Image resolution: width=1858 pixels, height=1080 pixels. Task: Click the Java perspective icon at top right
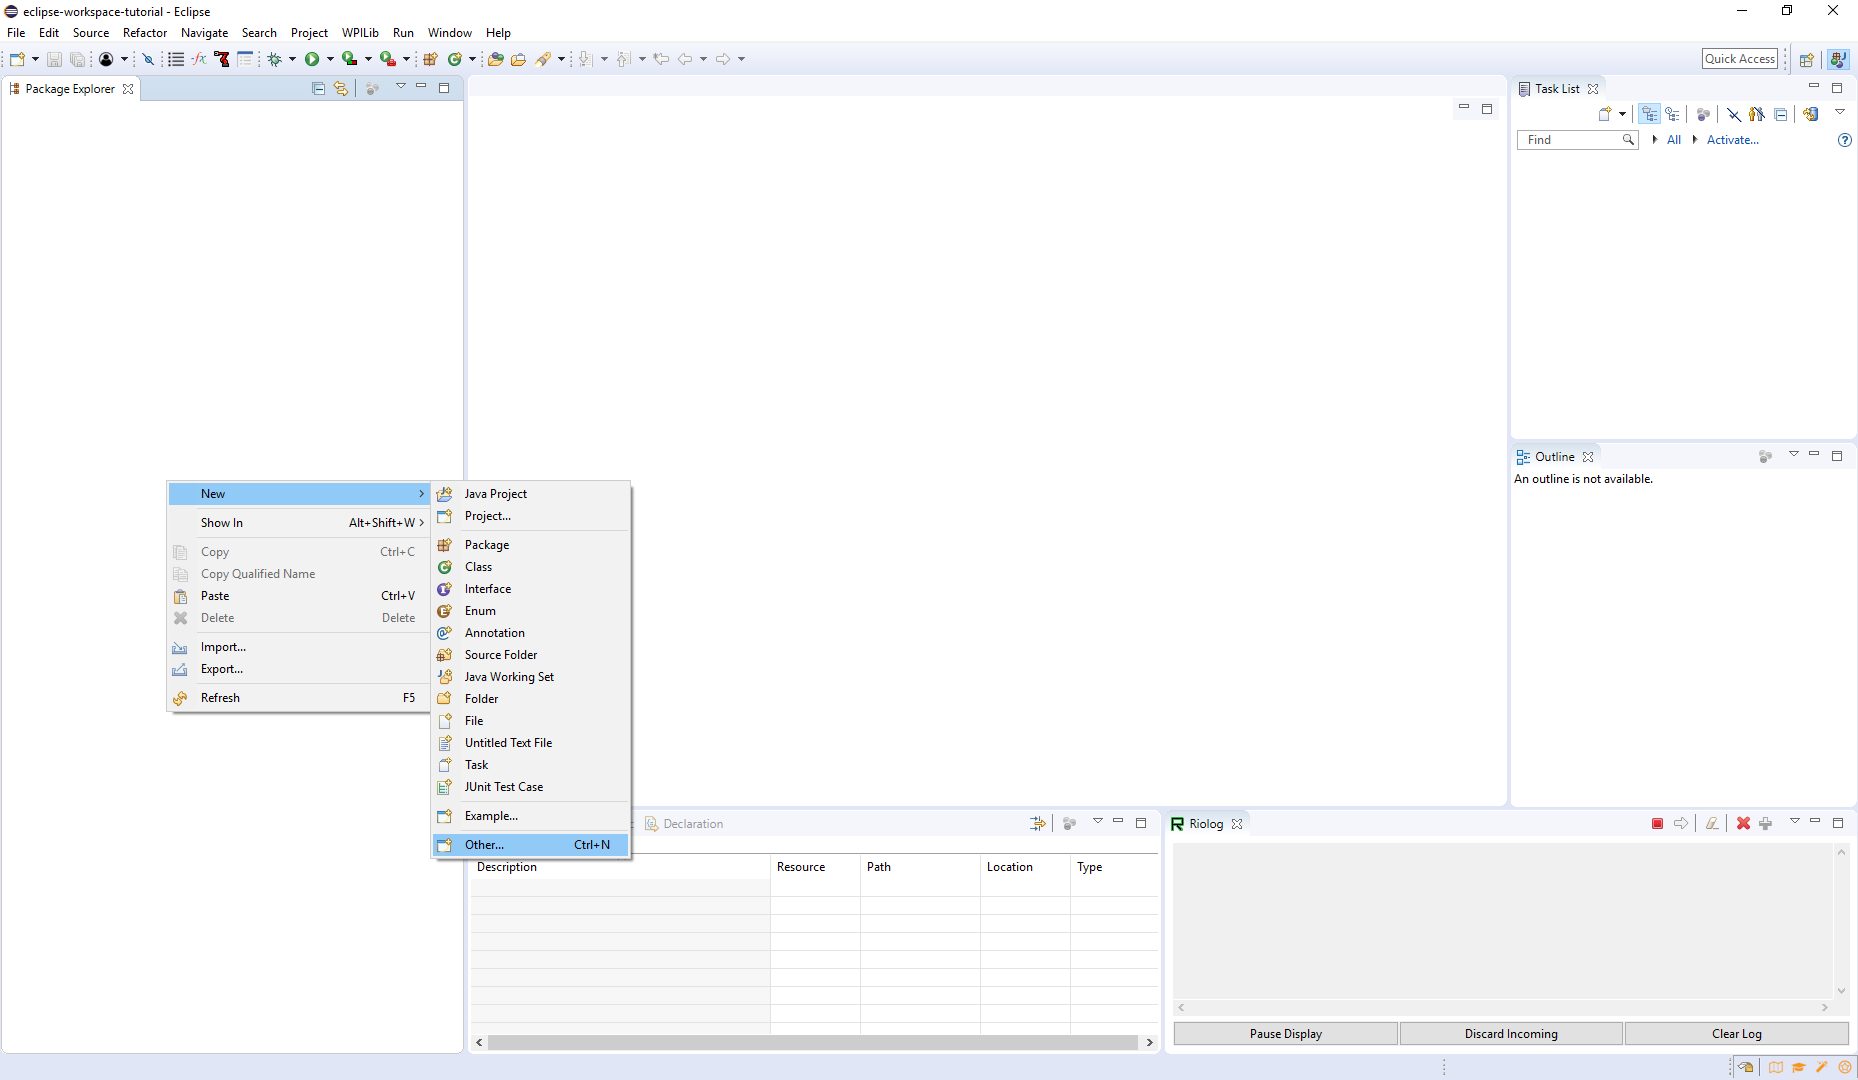click(x=1840, y=59)
